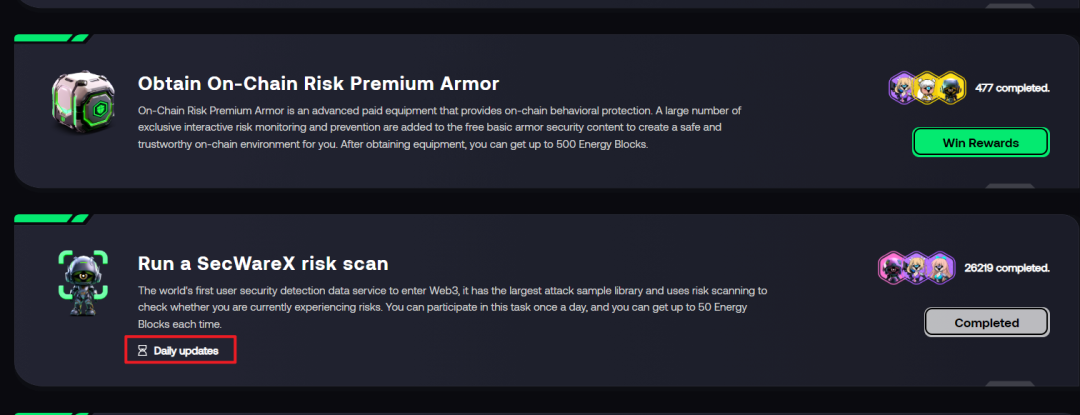Click middle yellow avatar in Premium Armor card
1080x415 pixels.
coord(928,89)
